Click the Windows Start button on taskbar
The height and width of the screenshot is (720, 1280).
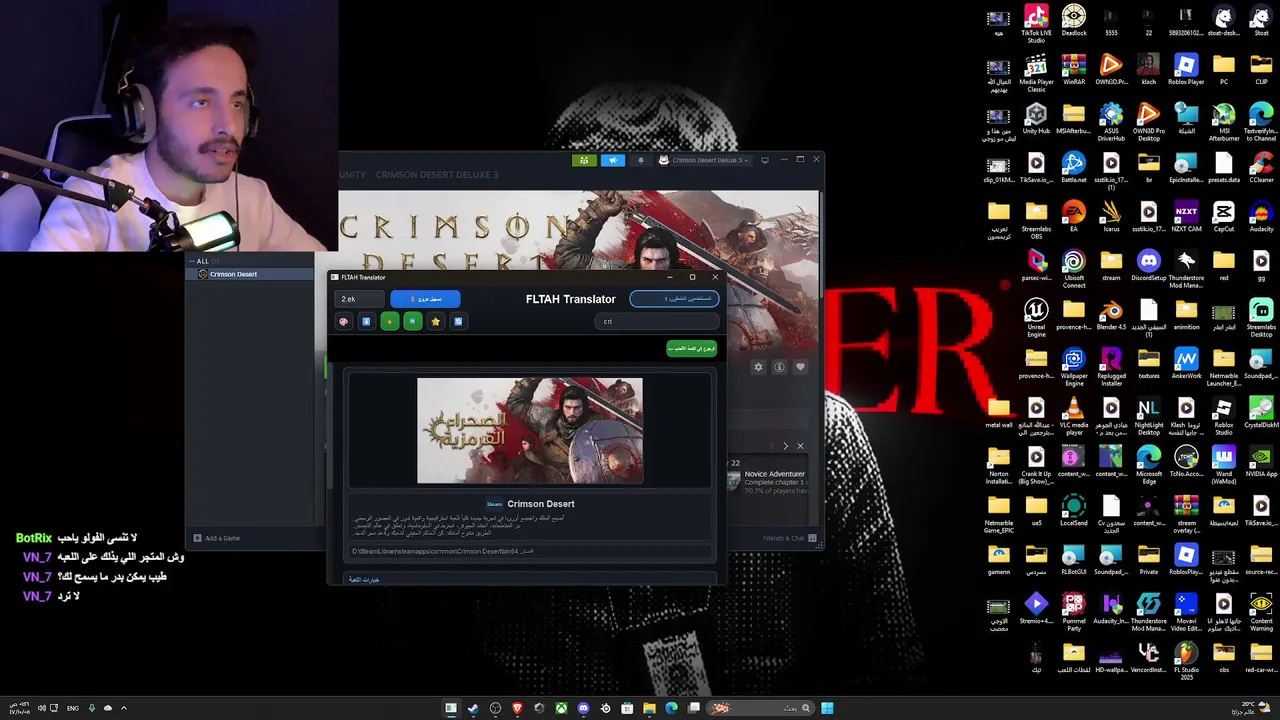827,708
